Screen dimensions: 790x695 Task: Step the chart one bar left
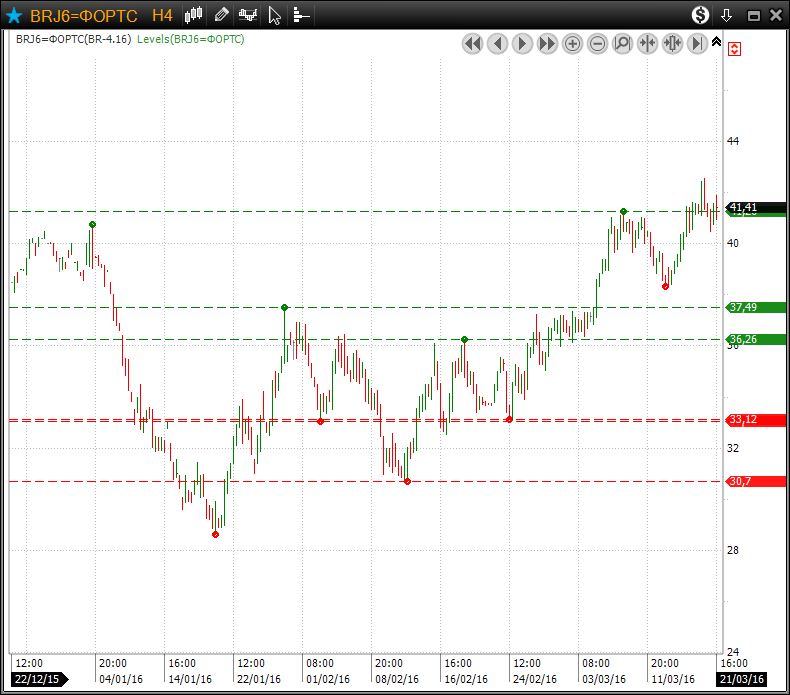pyautogui.click(x=497, y=44)
